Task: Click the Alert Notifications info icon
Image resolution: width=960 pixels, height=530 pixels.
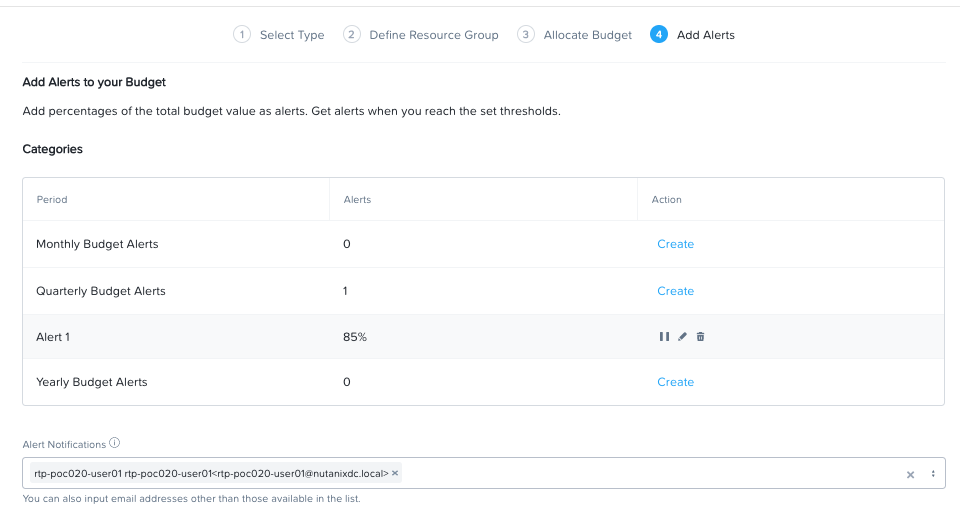Action: (x=114, y=443)
